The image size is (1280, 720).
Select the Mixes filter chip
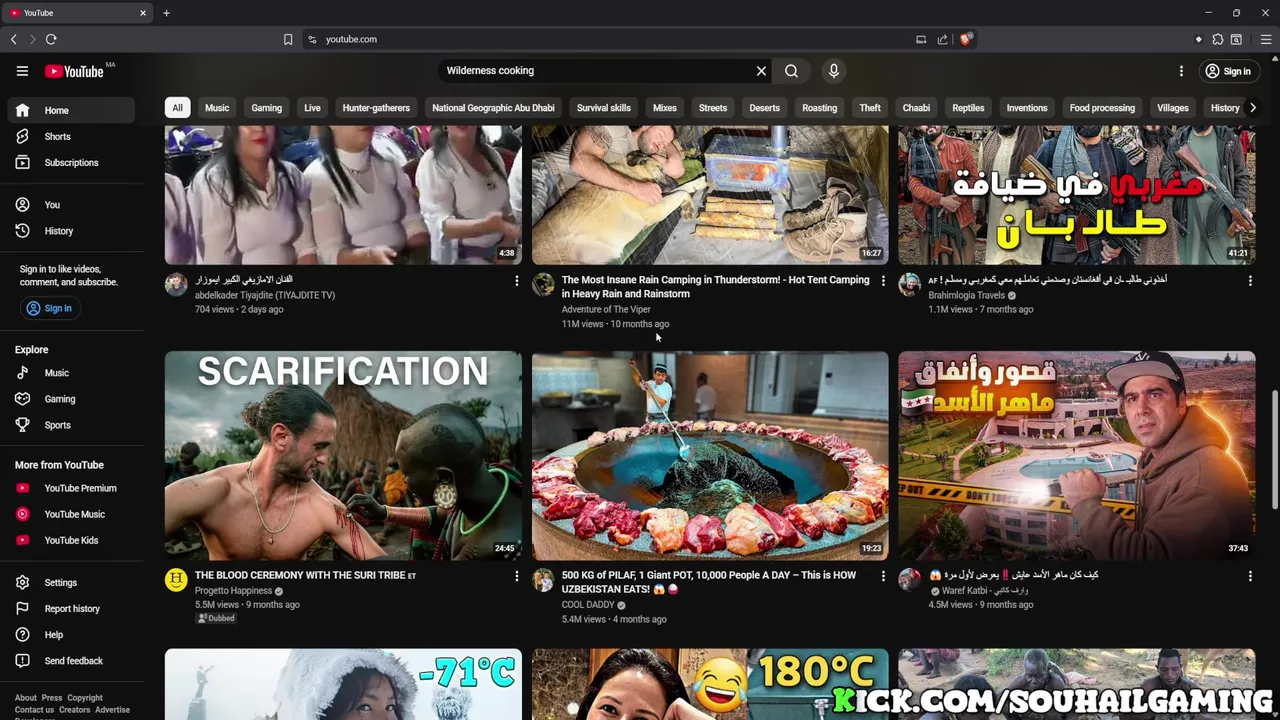click(x=665, y=108)
